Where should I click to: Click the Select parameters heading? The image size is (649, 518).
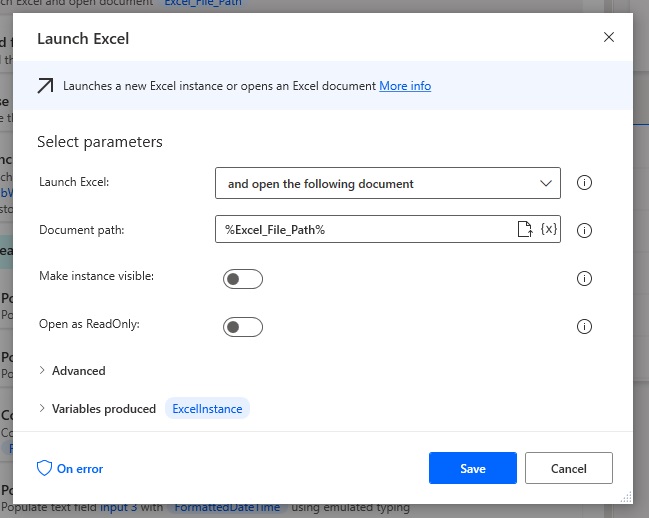(x=100, y=142)
